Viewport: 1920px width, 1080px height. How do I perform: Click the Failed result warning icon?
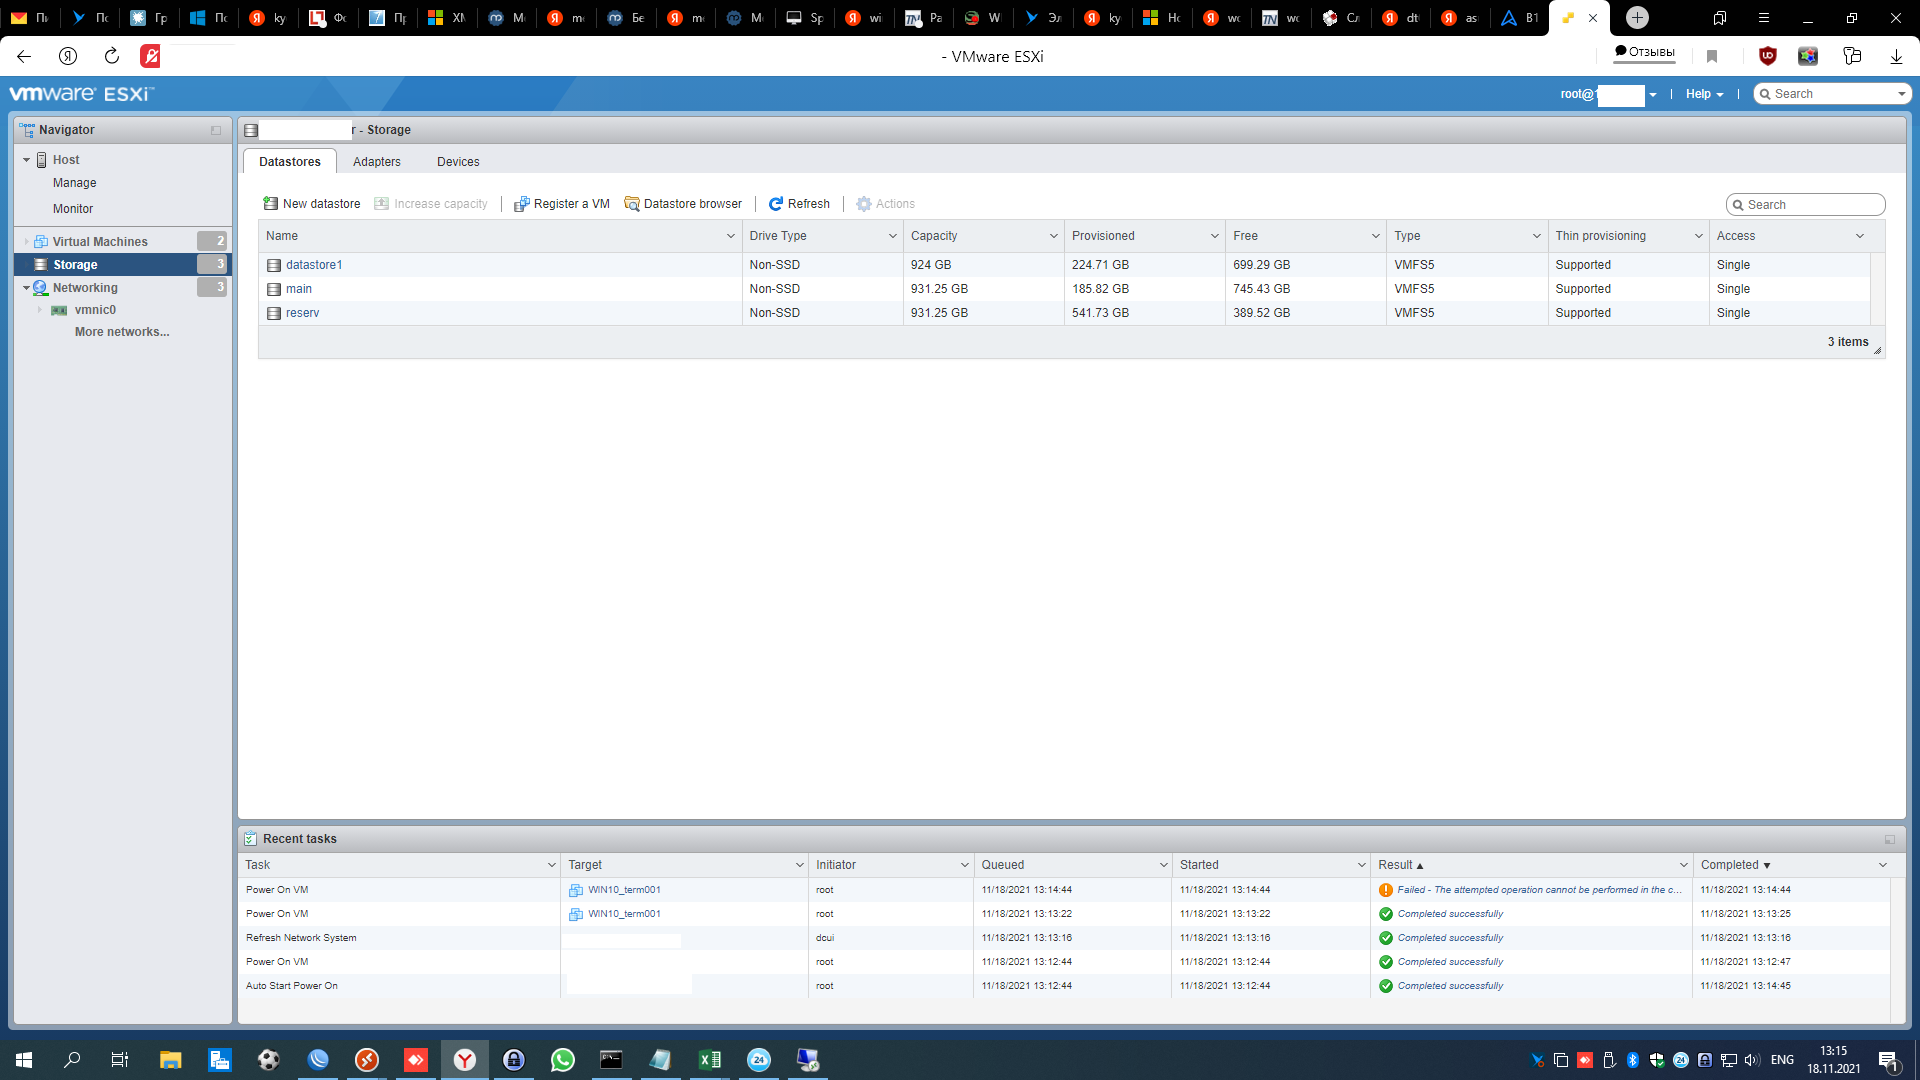coord(1386,890)
